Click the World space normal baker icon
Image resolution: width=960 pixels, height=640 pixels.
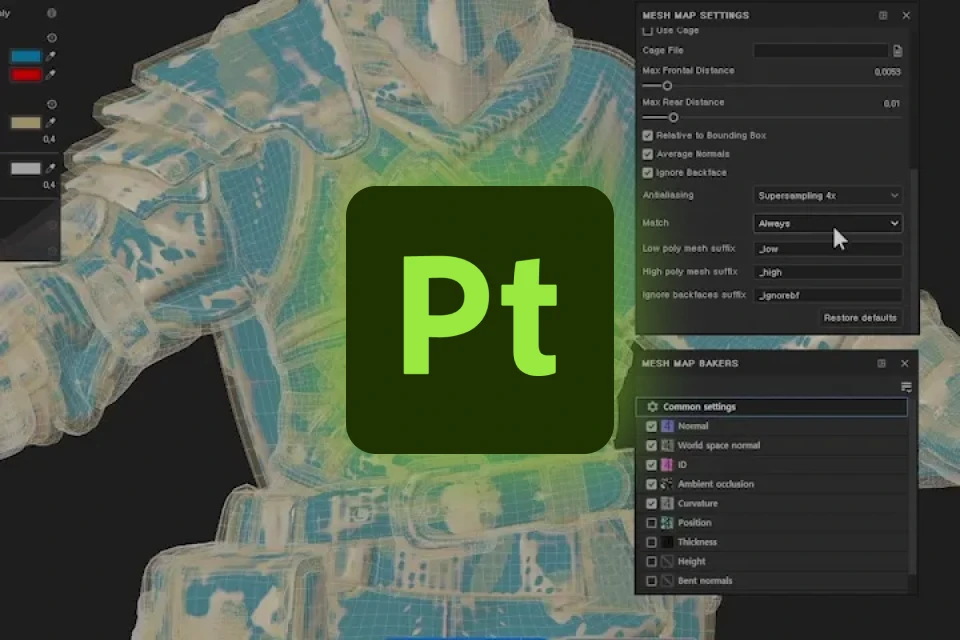tap(667, 445)
